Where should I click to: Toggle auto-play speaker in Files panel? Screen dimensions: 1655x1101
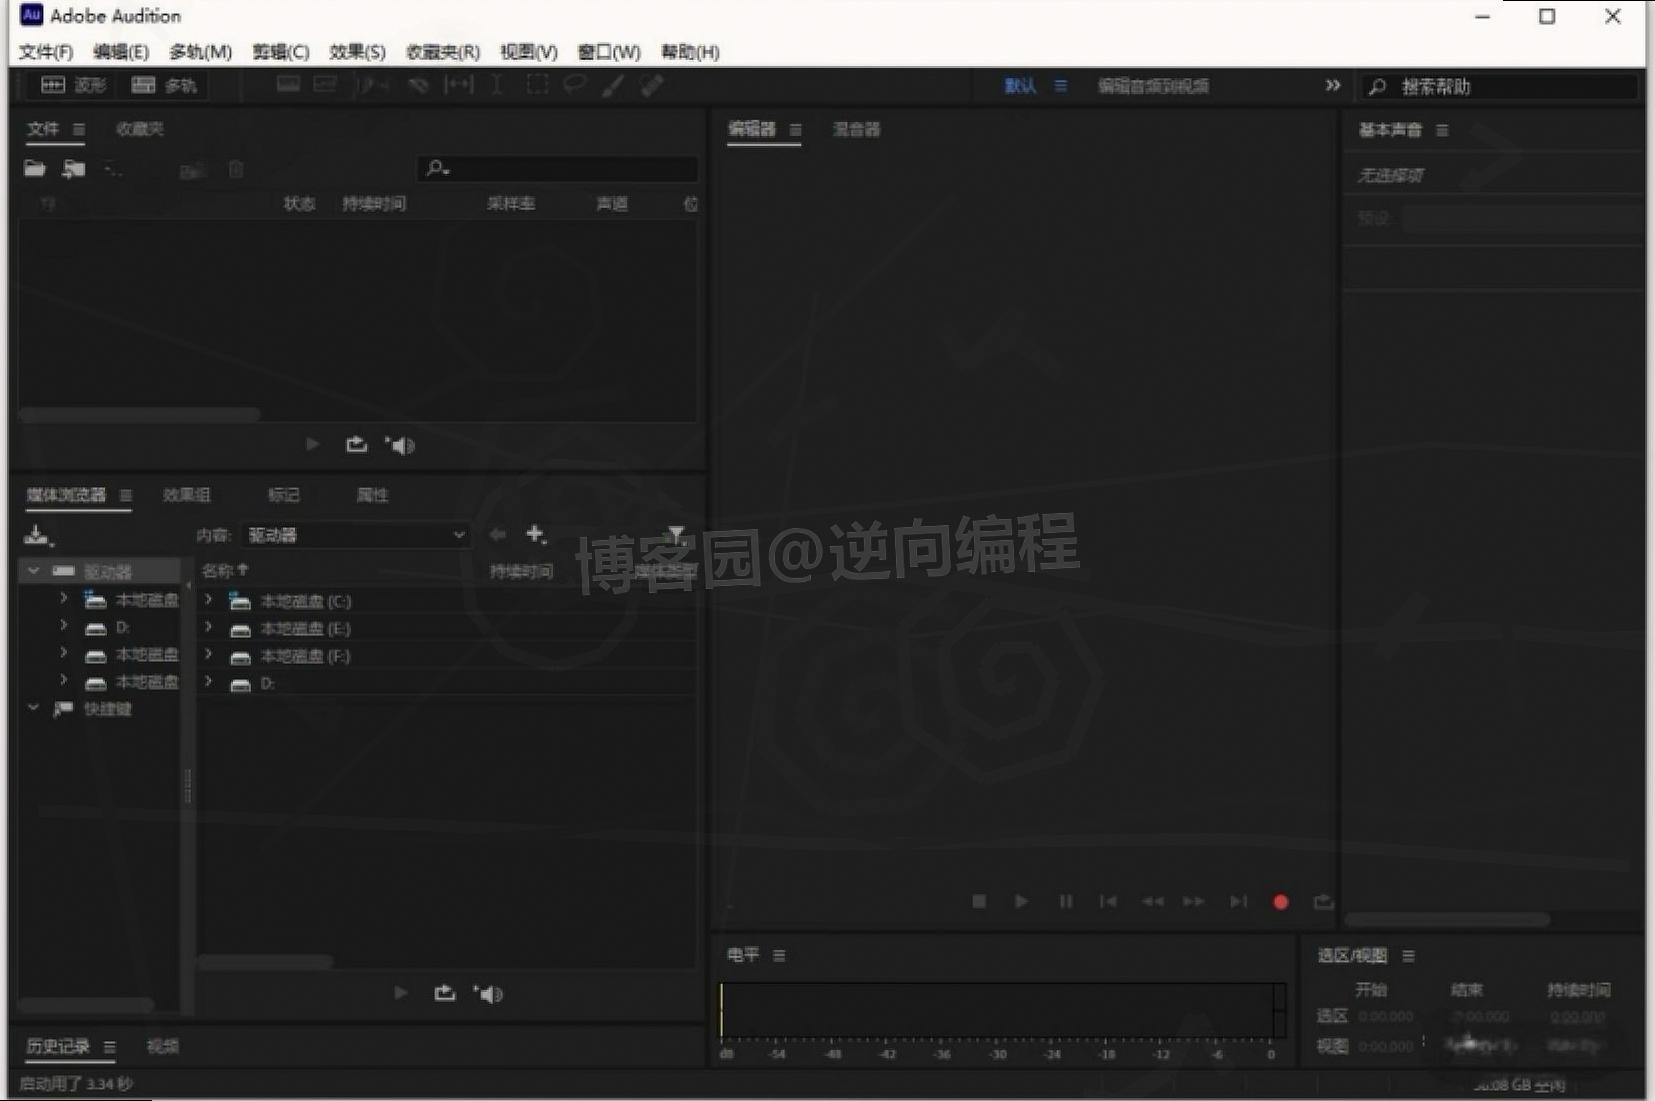402,444
